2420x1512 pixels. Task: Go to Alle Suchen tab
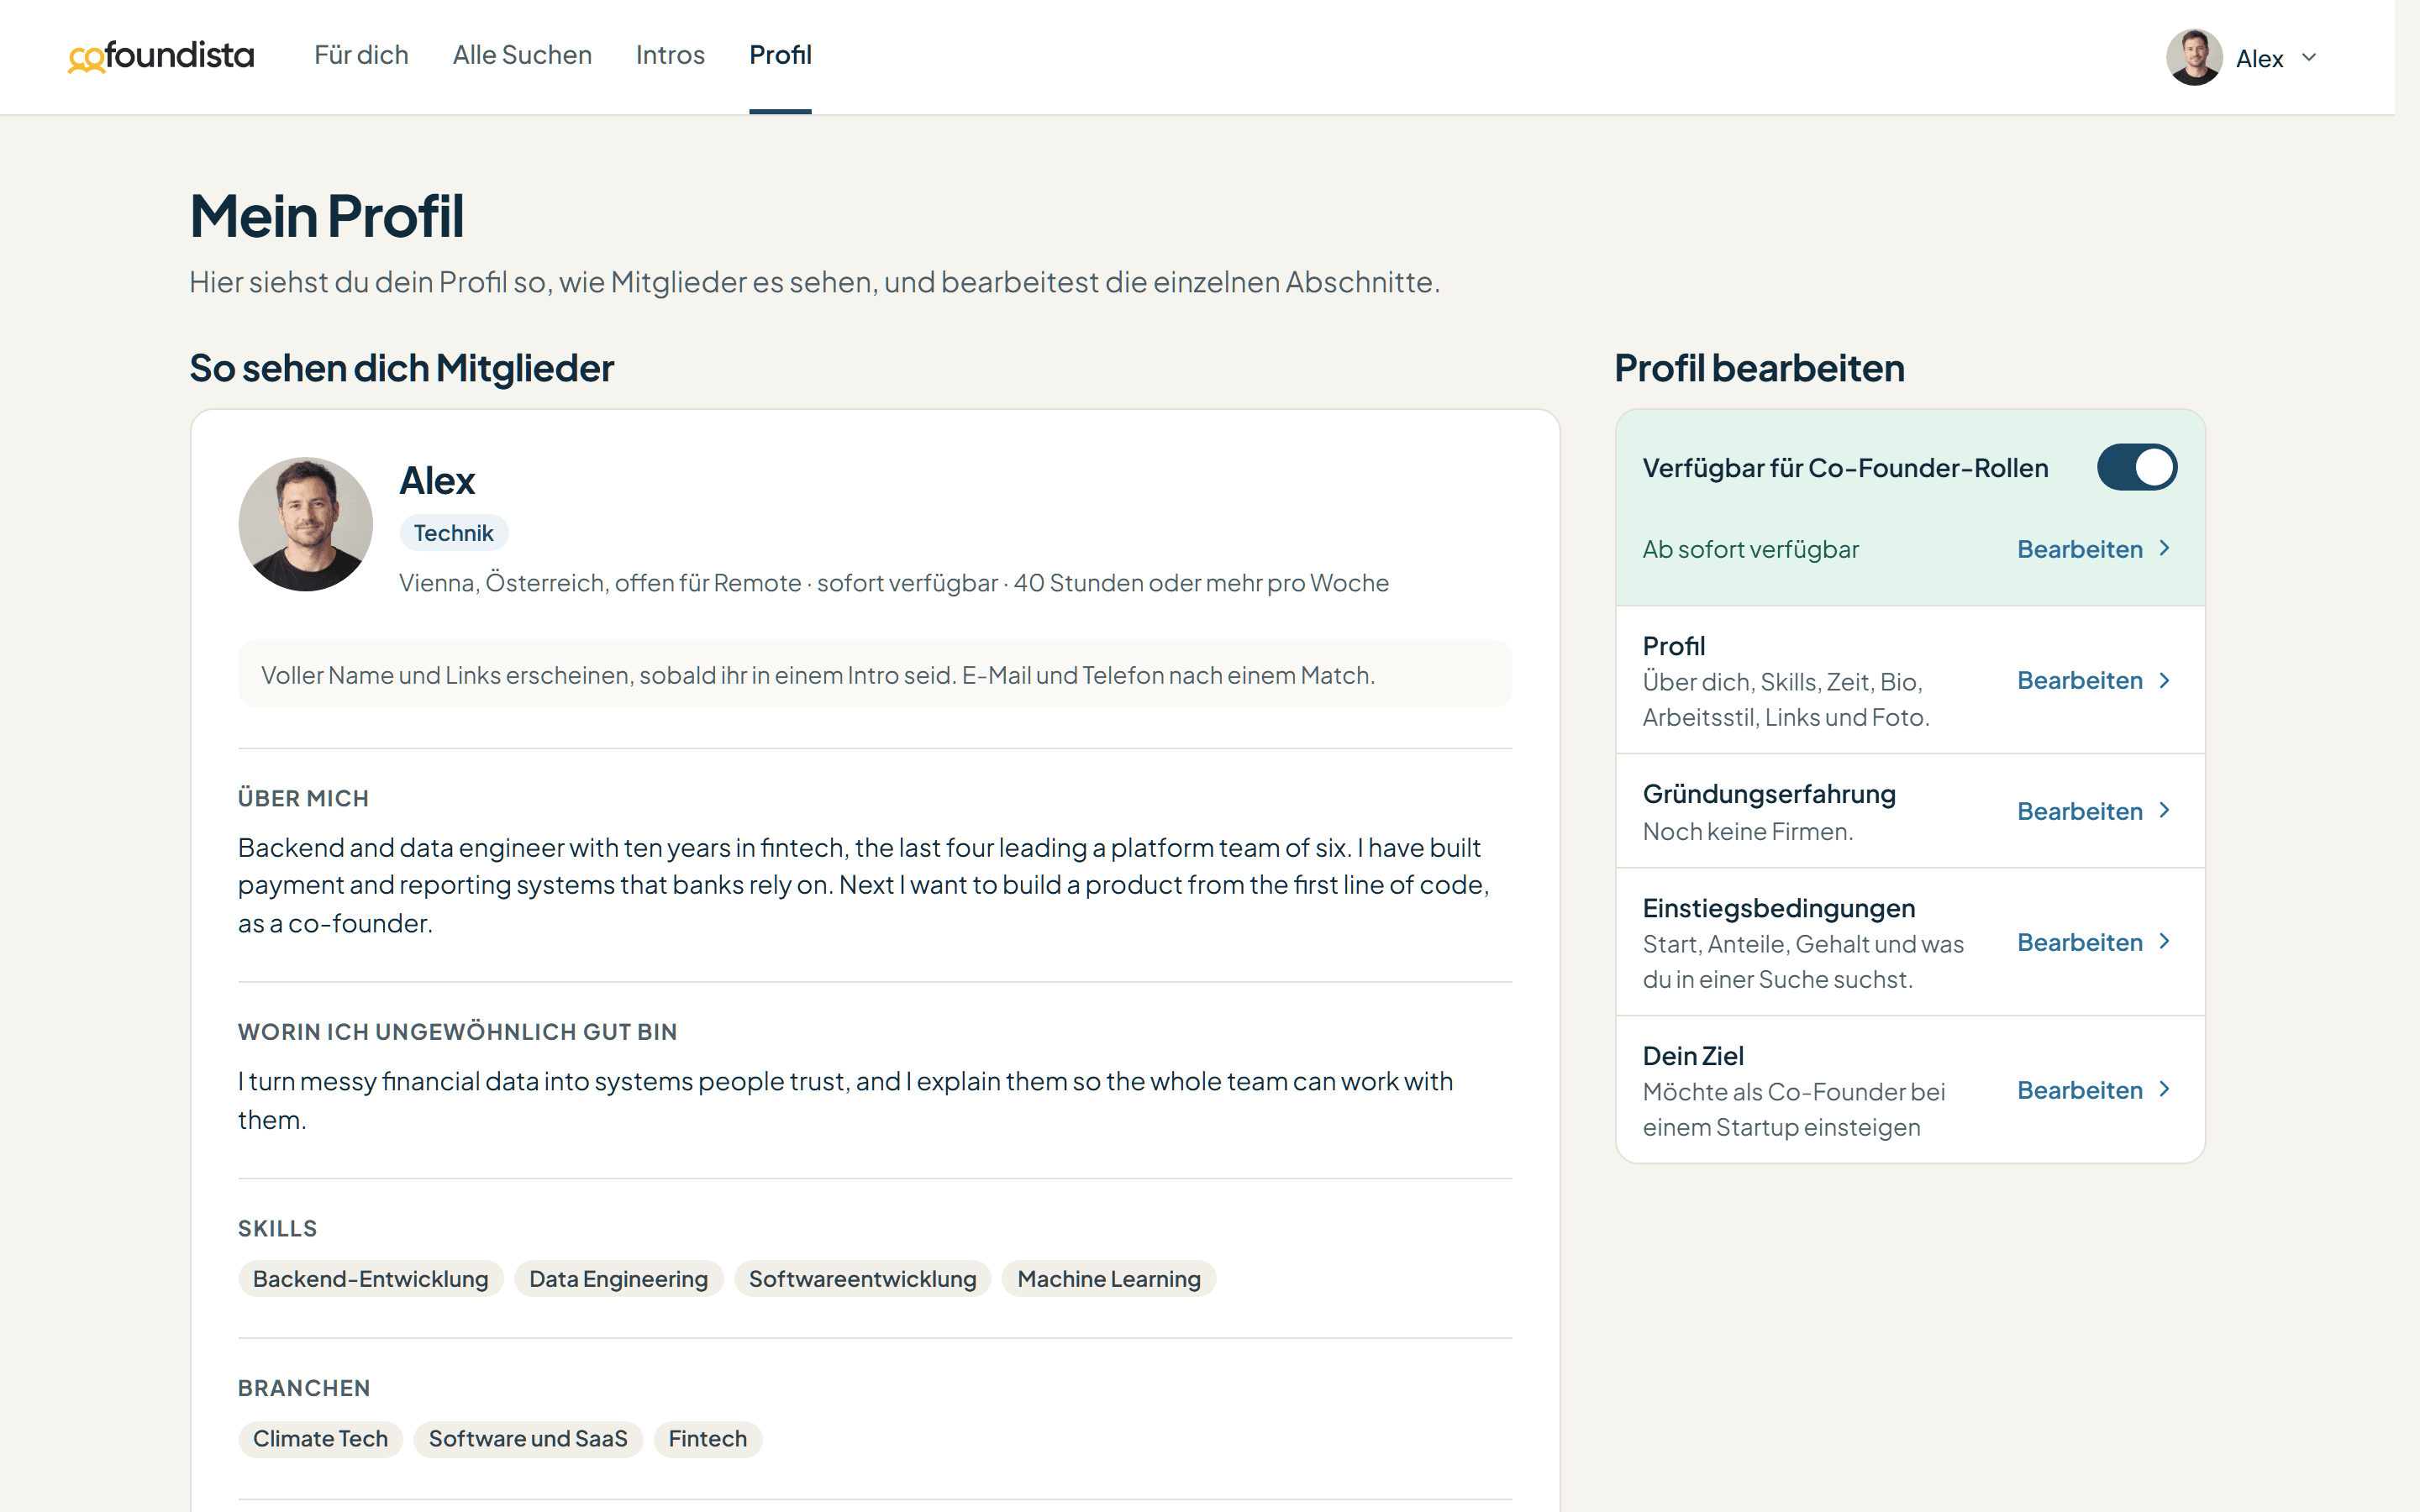(522, 55)
